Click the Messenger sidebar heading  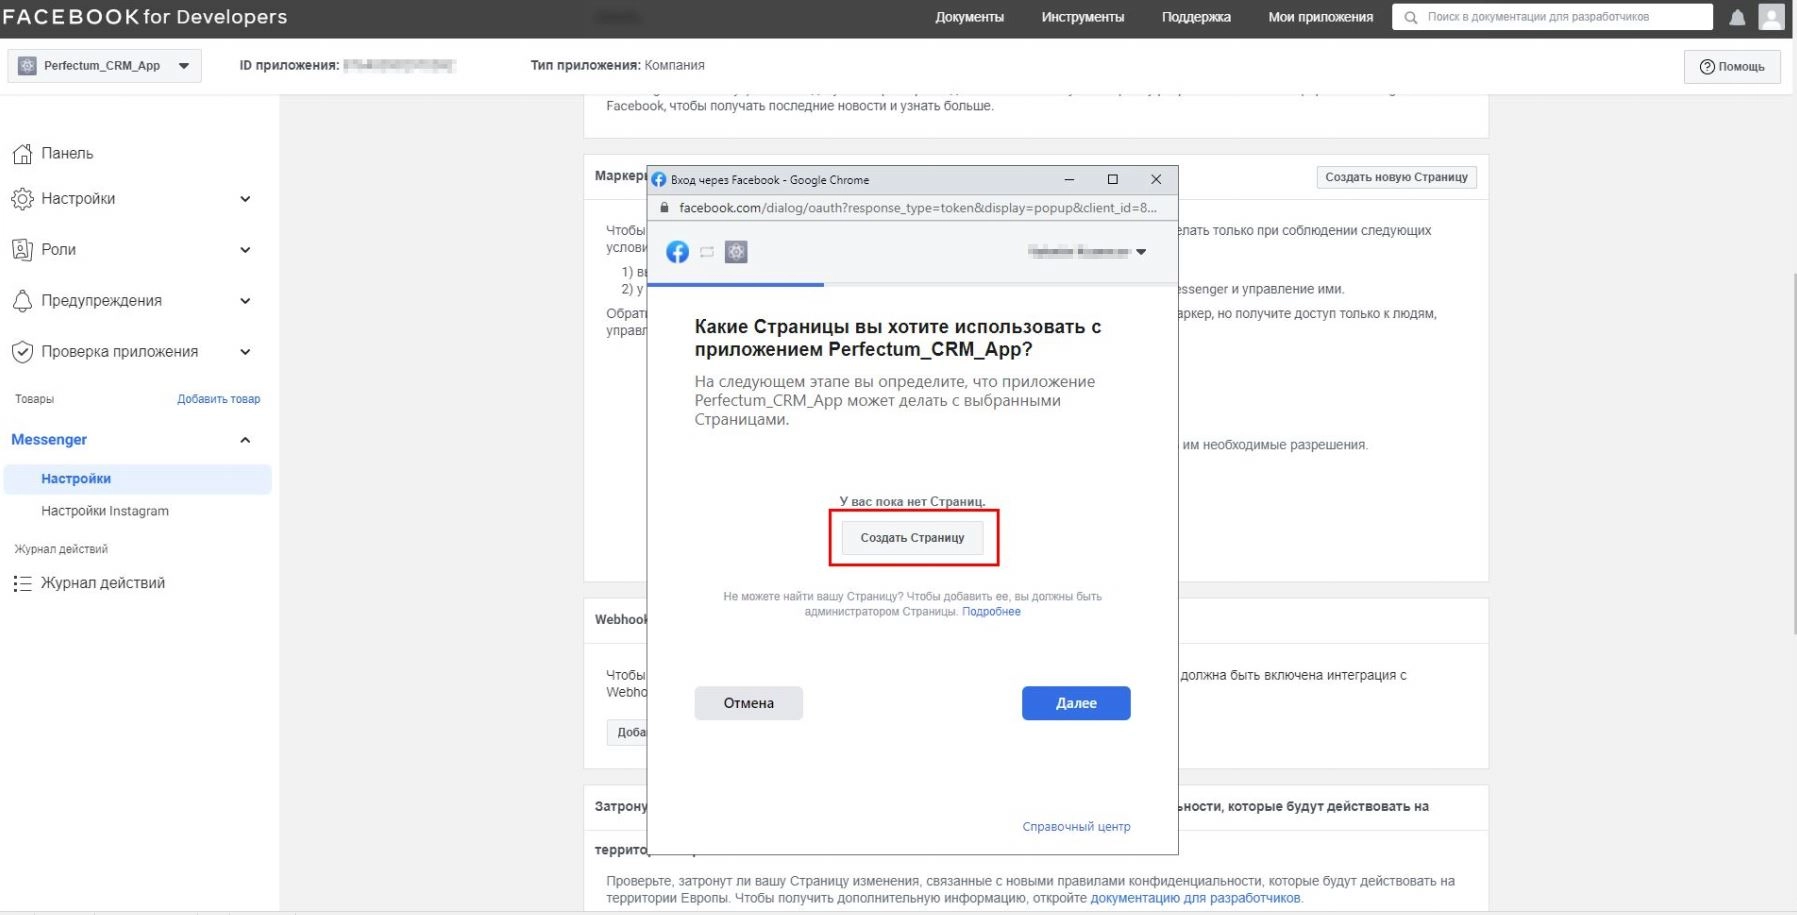49,440
